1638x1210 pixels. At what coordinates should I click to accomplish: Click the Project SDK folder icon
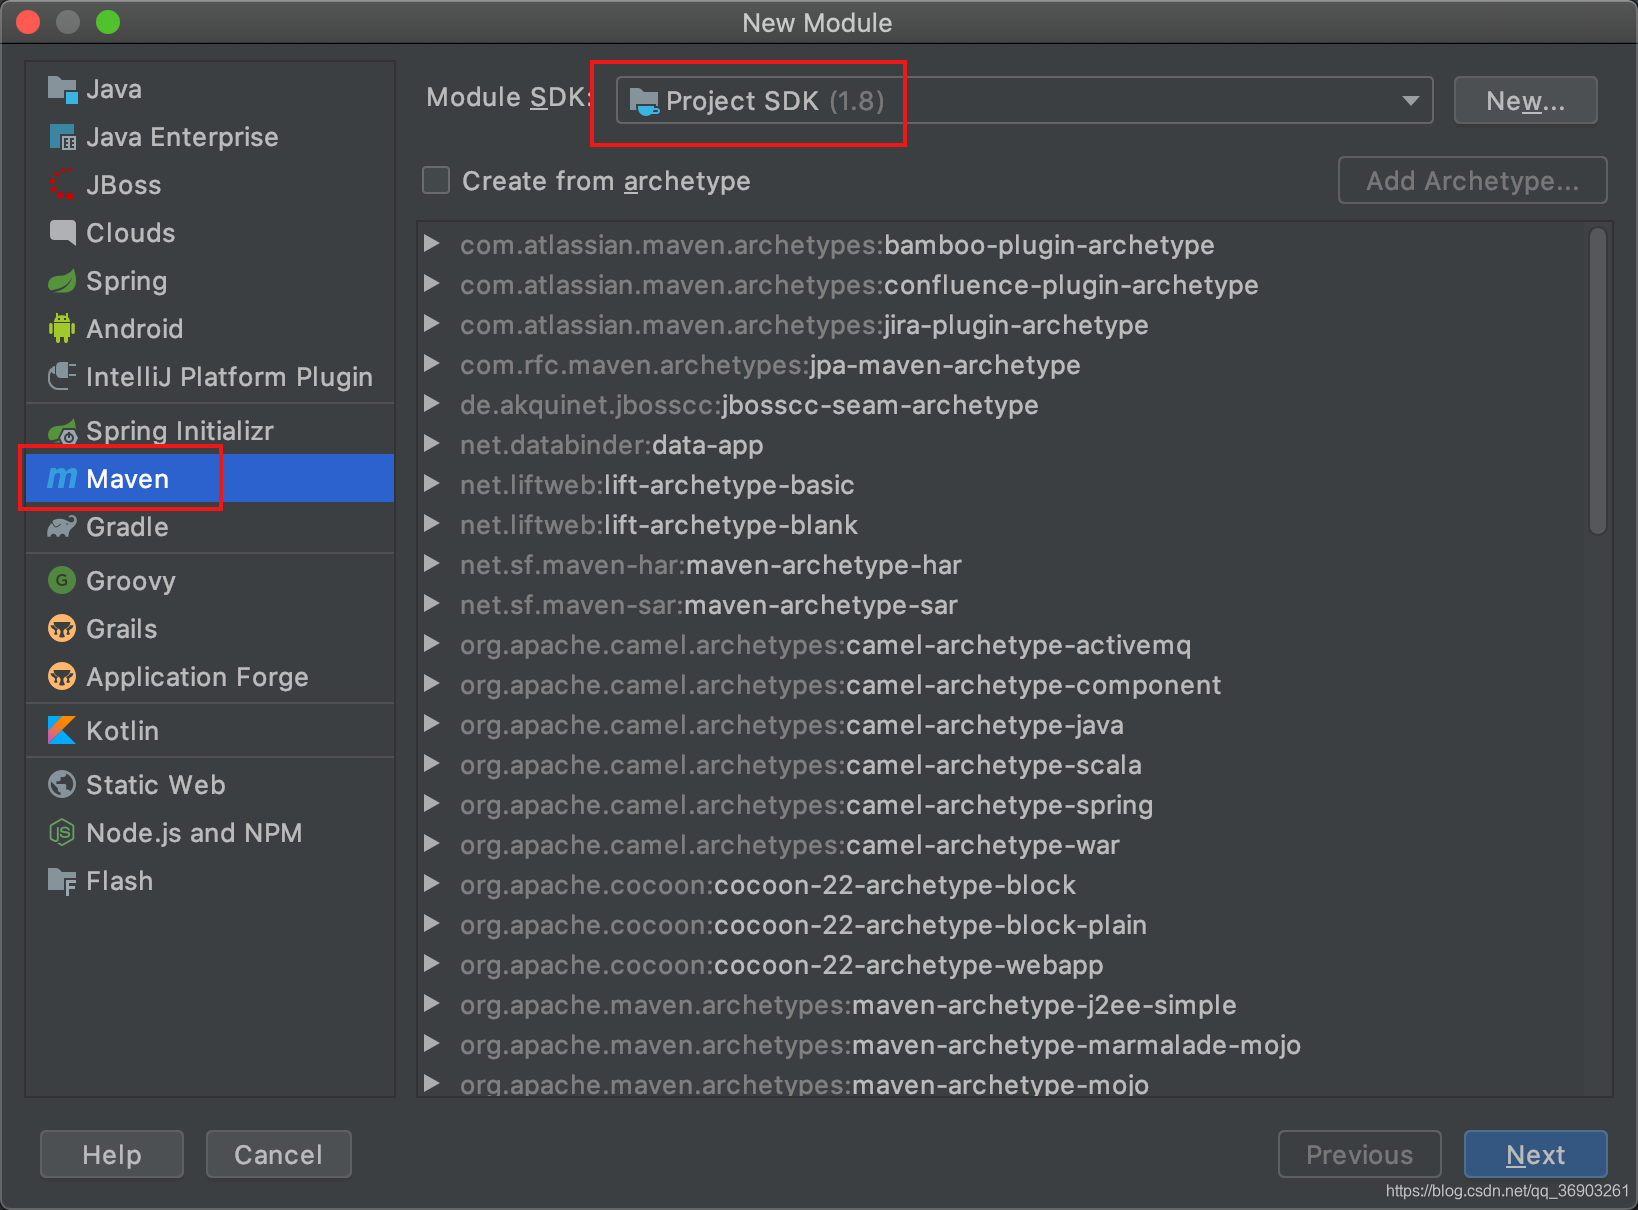[644, 101]
